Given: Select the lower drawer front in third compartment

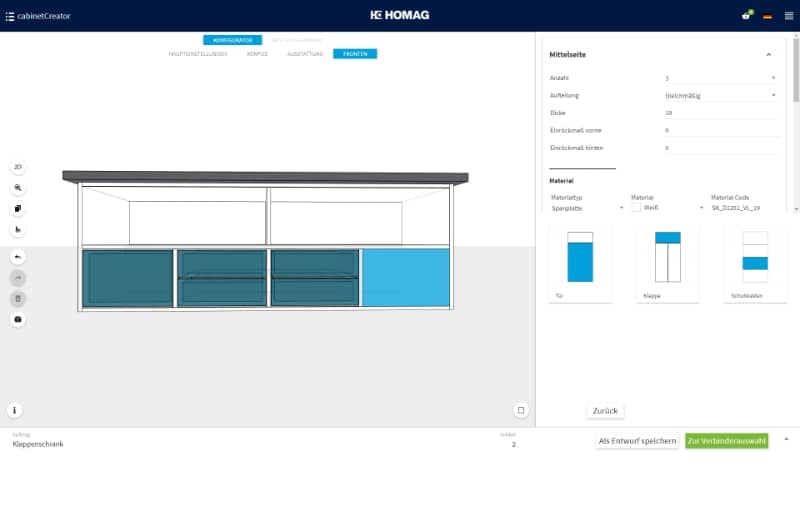Looking at the screenshot, I should (315, 292).
